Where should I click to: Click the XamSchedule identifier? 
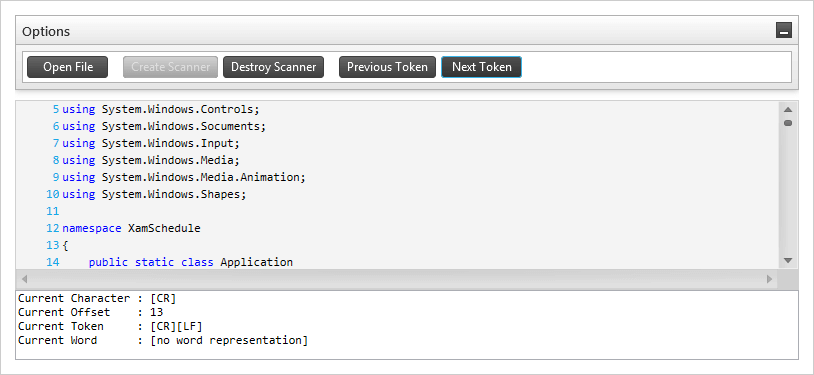pyautogui.click(x=164, y=228)
